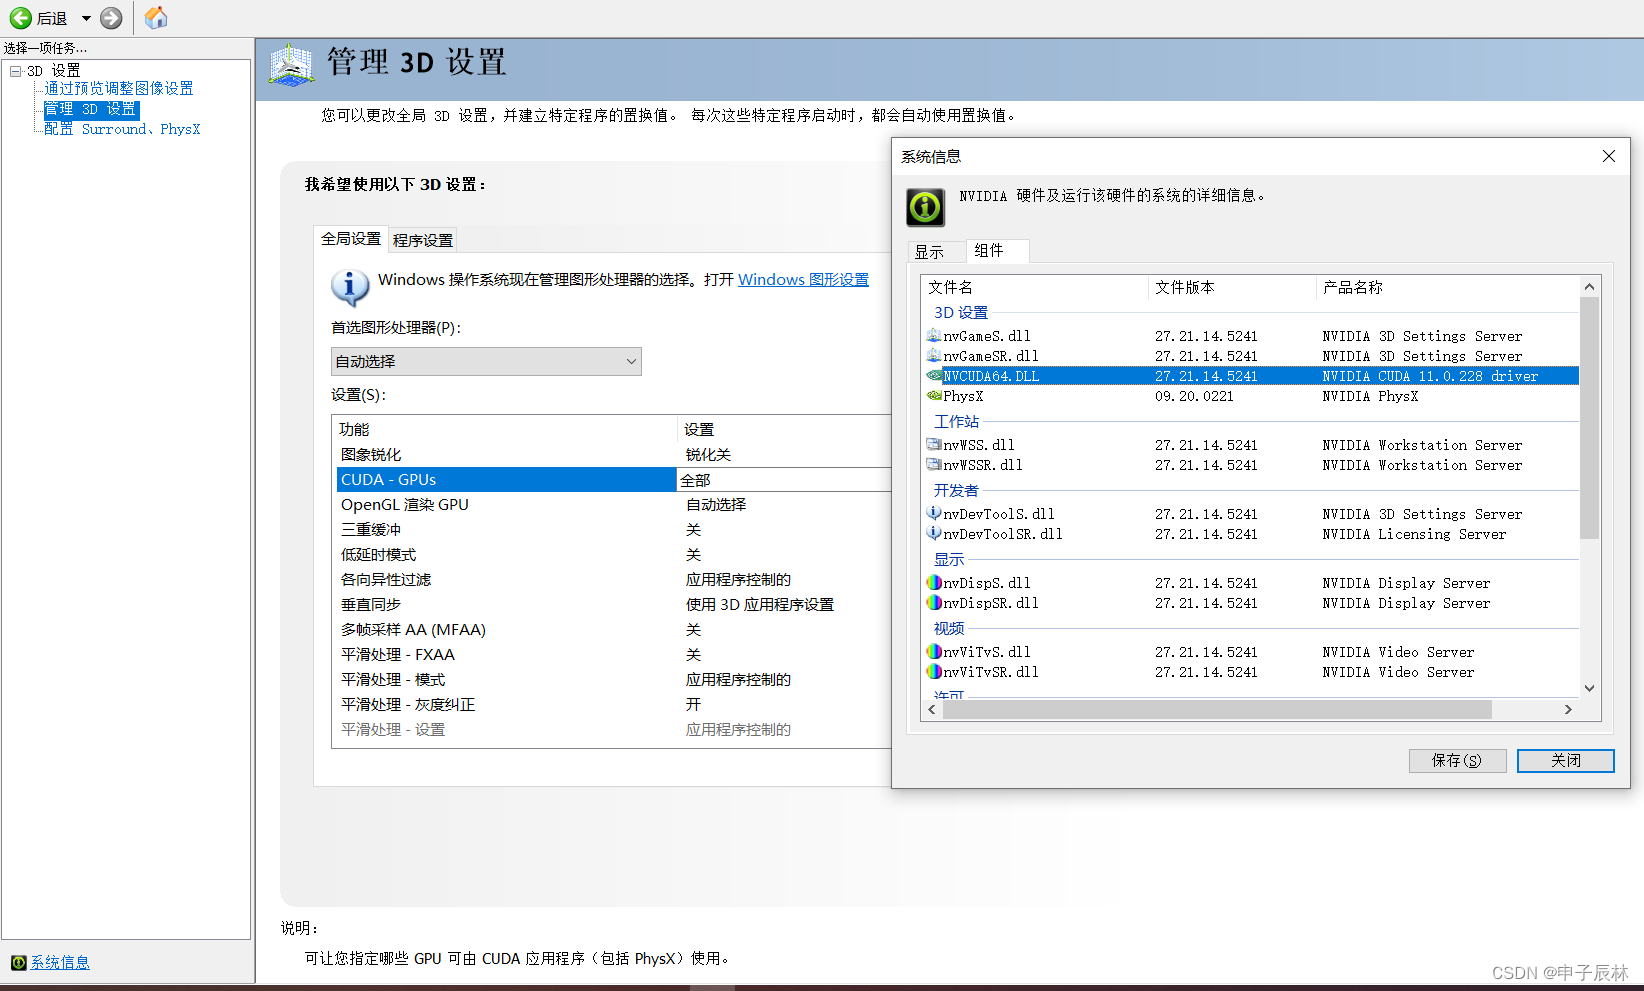This screenshot has height=991, width=1644.
Task: Click the 文件名 column header
Action: [x=1034, y=287]
